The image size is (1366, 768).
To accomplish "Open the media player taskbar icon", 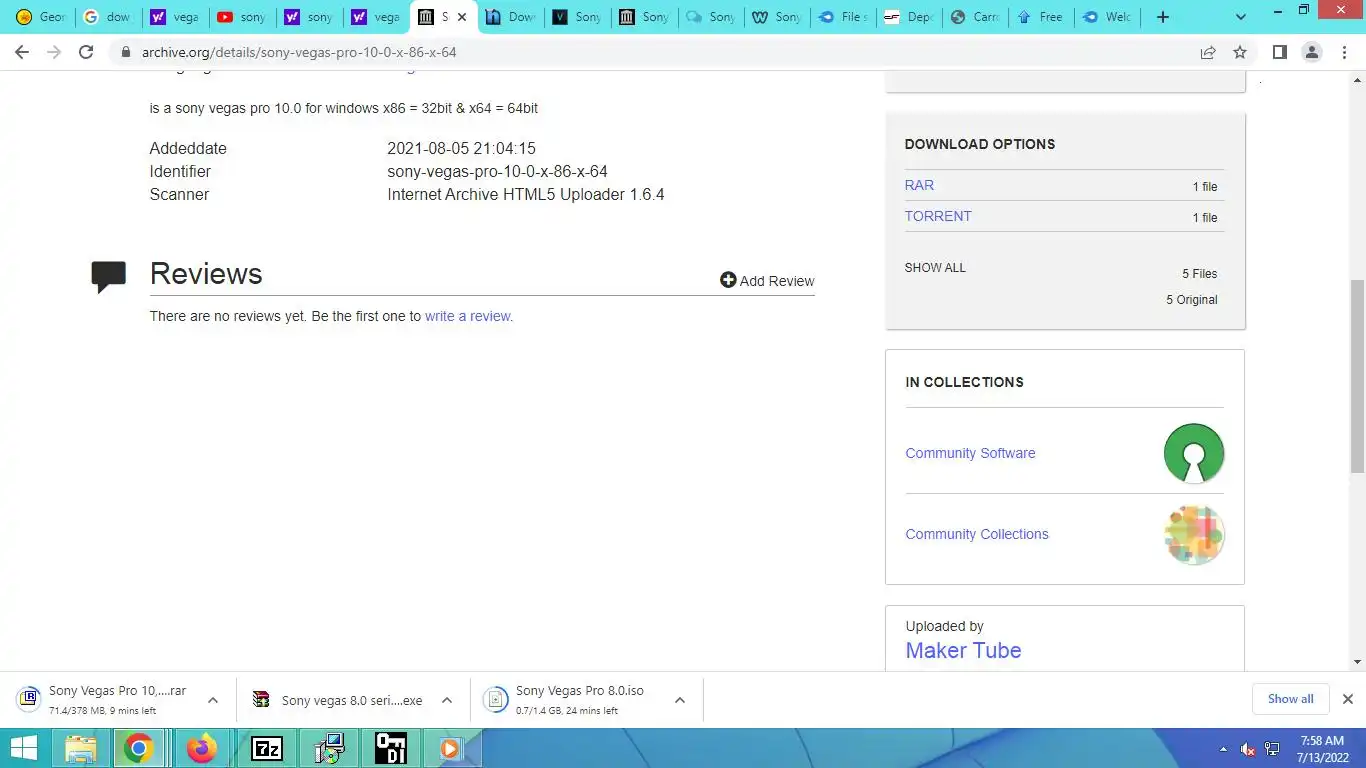I will [x=451, y=748].
